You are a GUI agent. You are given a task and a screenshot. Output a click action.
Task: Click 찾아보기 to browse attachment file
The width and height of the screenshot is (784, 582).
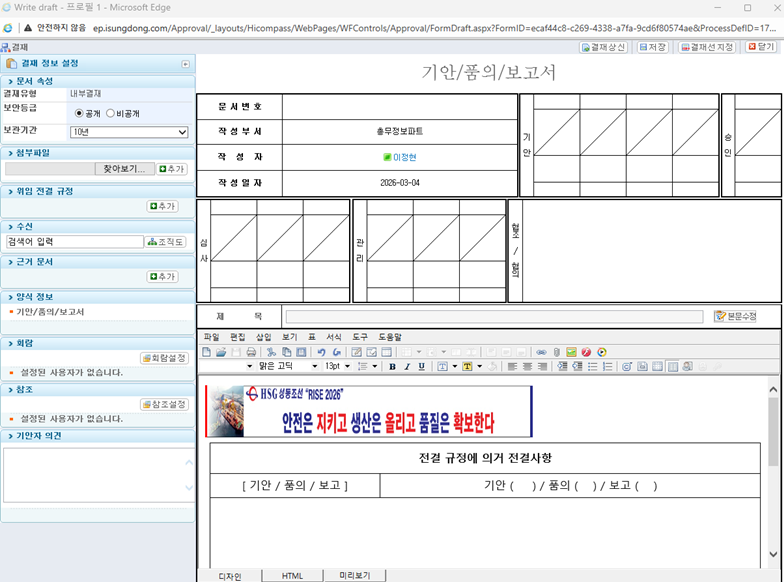point(124,169)
